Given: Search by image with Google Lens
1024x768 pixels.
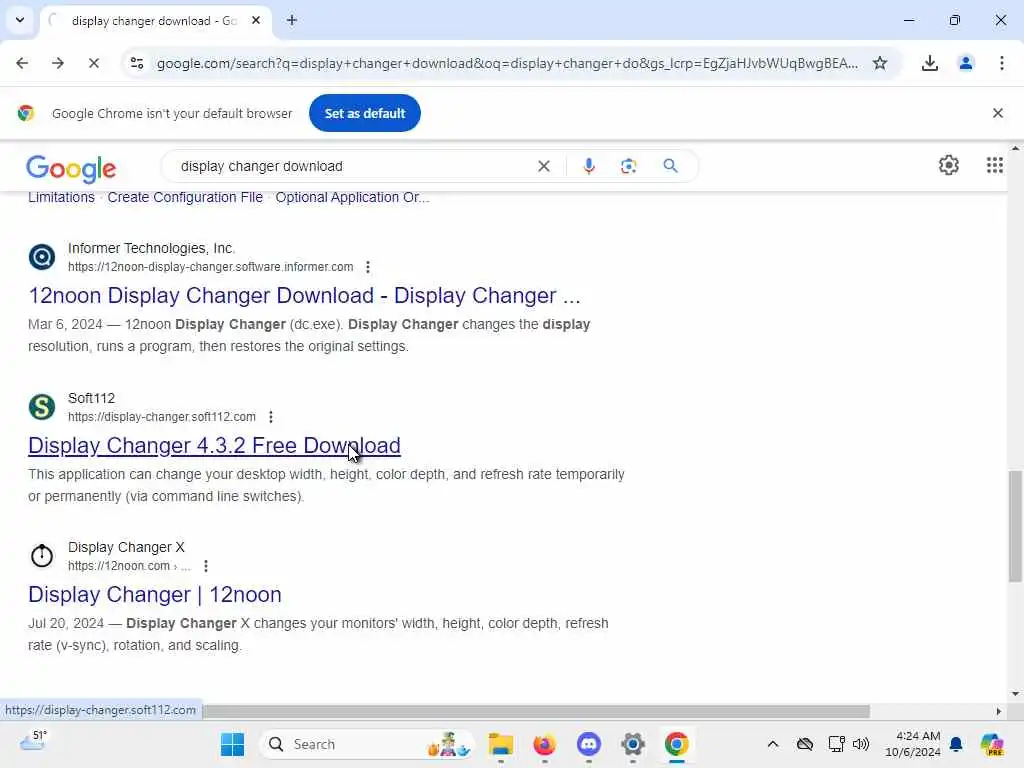Looking at the screenshot, I should pyautogui.click(x=628, y=166).
